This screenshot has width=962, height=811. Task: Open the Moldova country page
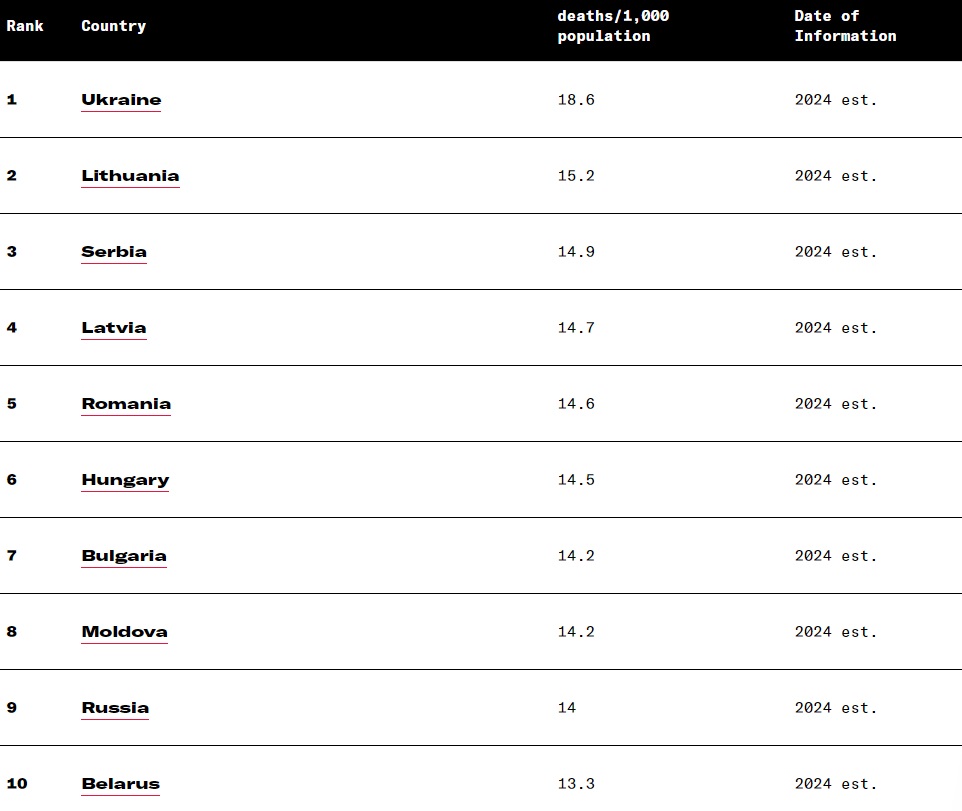(124, 632)
